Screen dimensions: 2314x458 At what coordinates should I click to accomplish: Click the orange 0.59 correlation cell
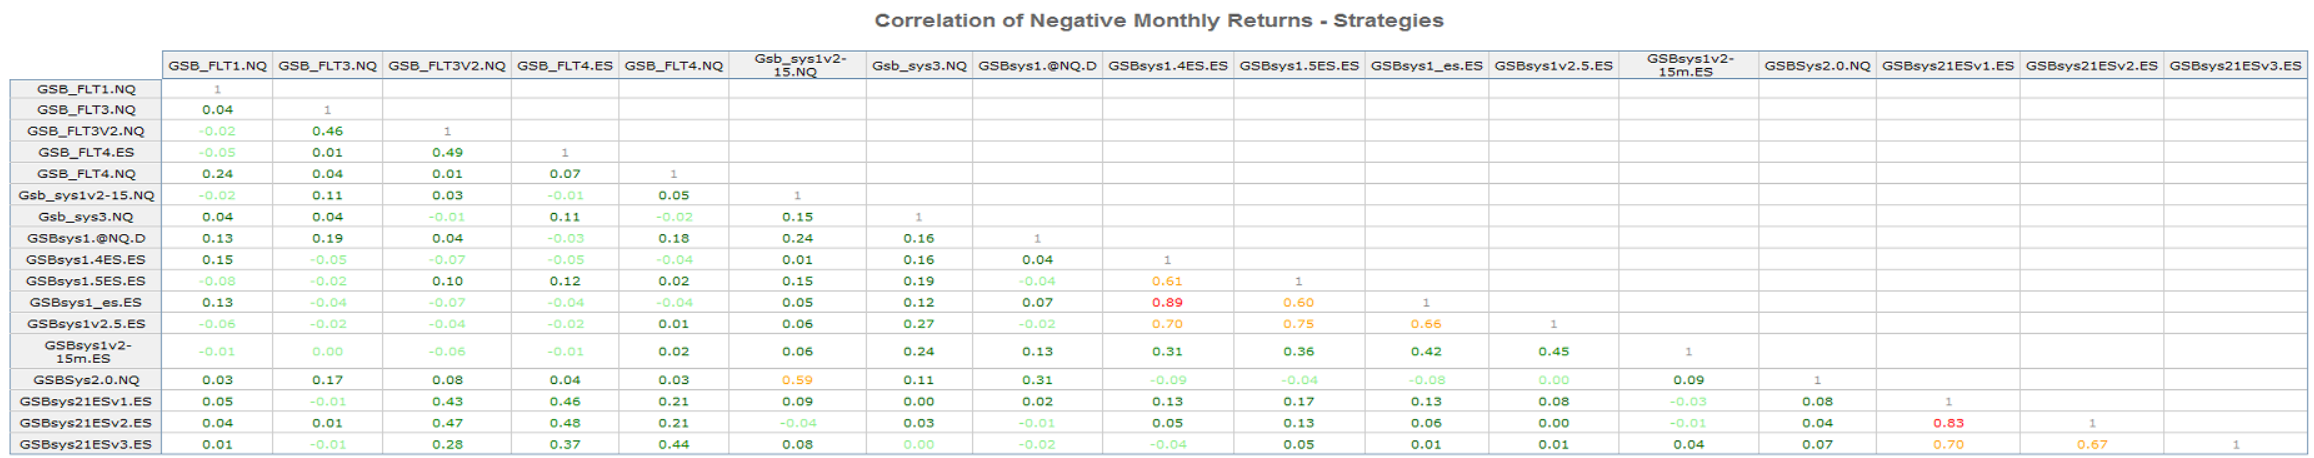(796, 380)
